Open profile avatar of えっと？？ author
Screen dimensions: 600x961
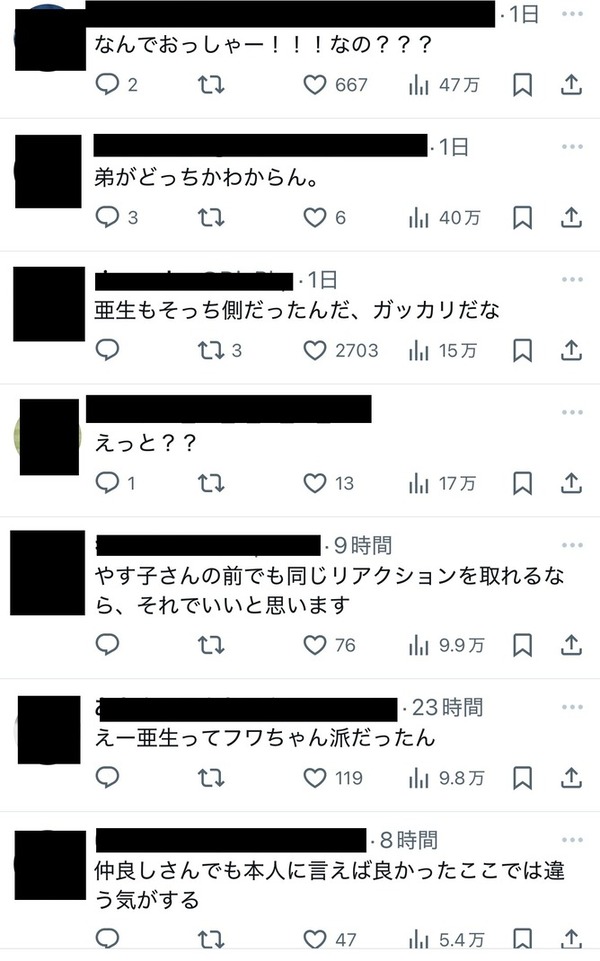[48, 437]
